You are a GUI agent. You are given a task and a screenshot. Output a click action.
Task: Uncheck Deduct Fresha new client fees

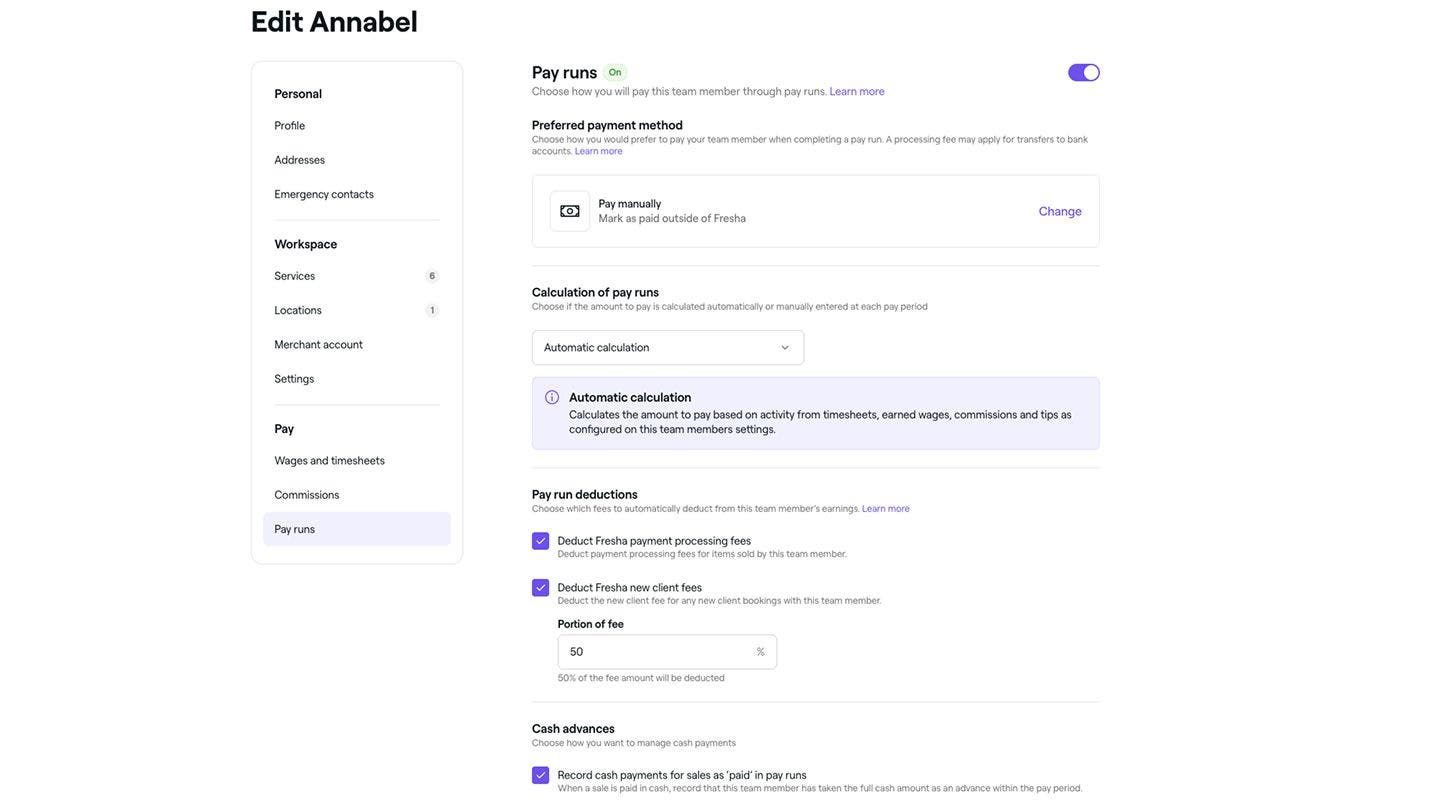[x=540, y=588]
